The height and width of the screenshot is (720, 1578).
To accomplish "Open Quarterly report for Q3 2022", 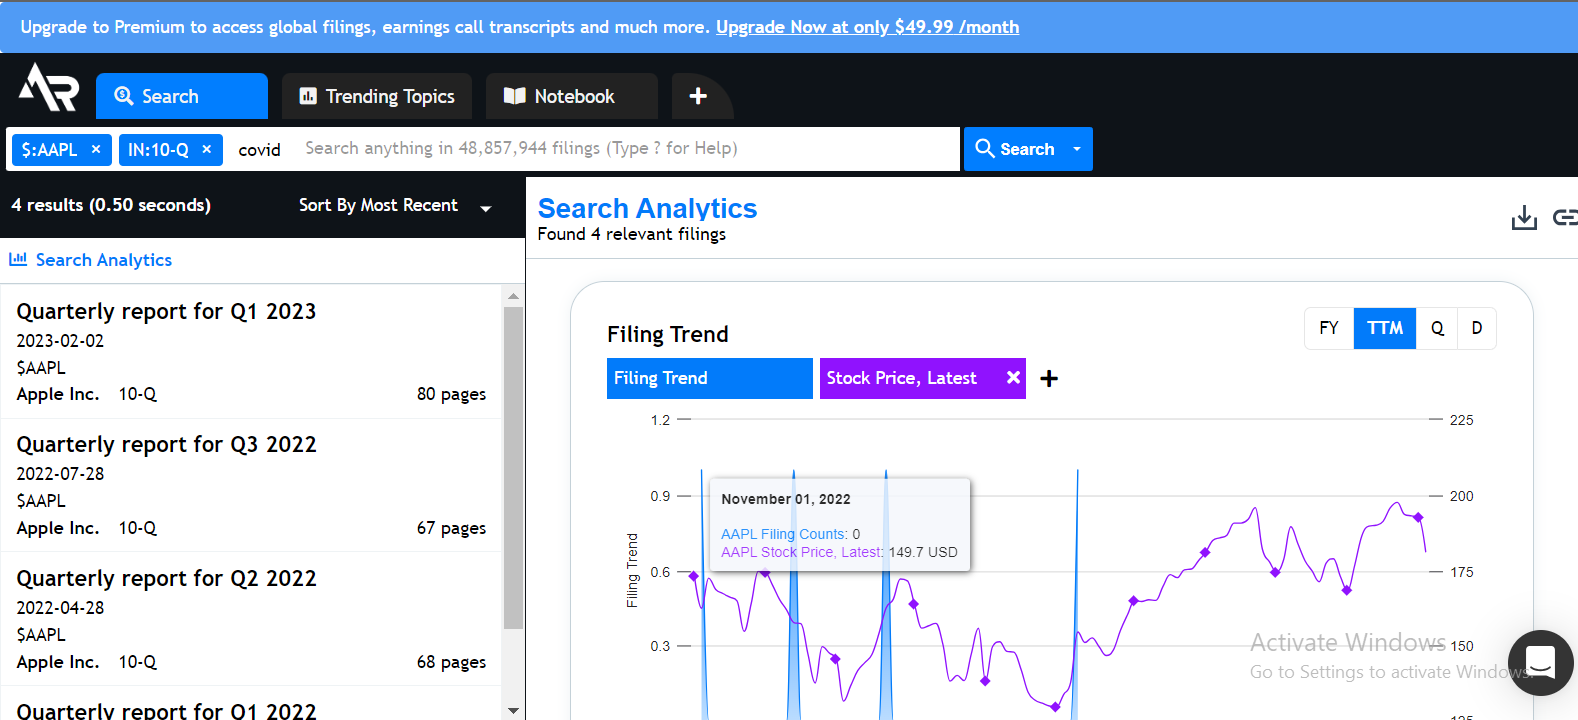I will point(166,444).
